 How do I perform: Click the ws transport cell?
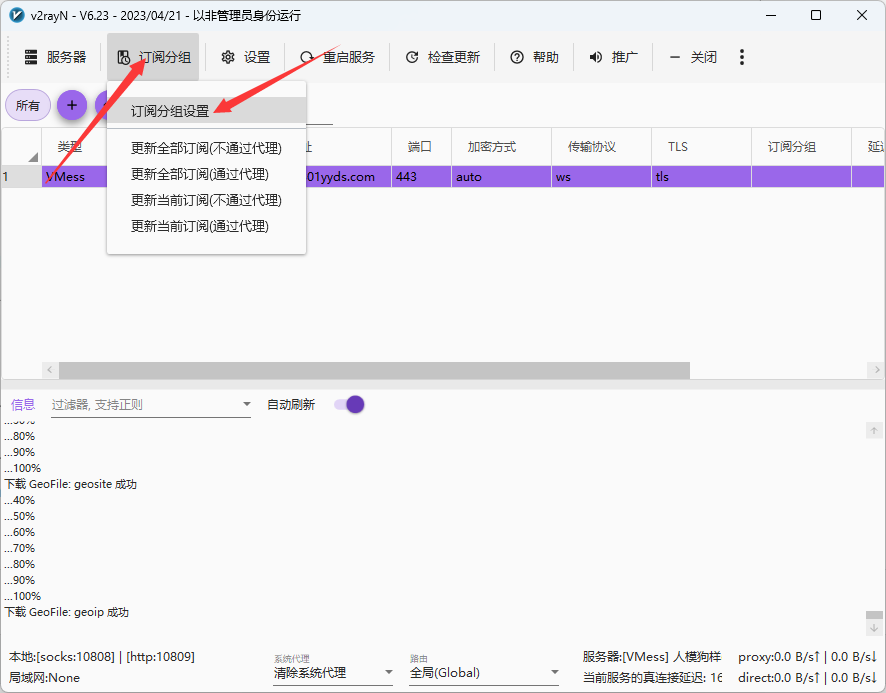tap(601, 177)
